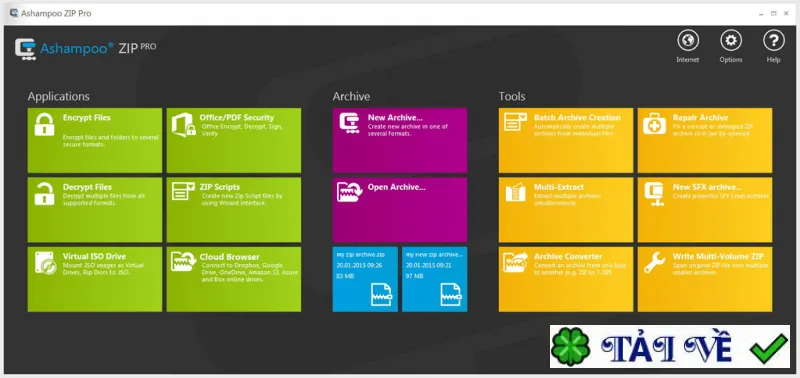Click the 'New Archive...' tile title

point(395,118)
